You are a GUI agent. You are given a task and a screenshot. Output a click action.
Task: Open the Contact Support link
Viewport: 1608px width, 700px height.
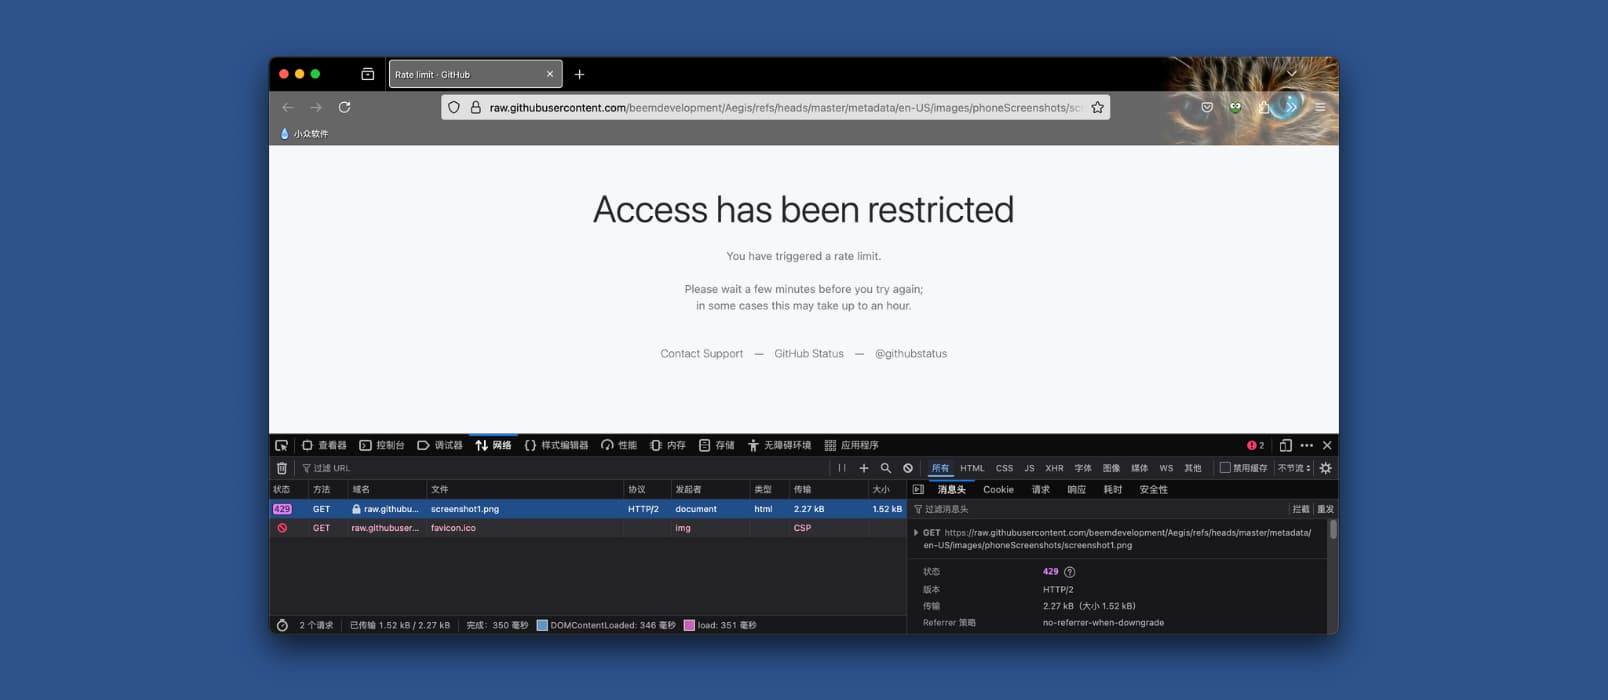click(701, 354)
